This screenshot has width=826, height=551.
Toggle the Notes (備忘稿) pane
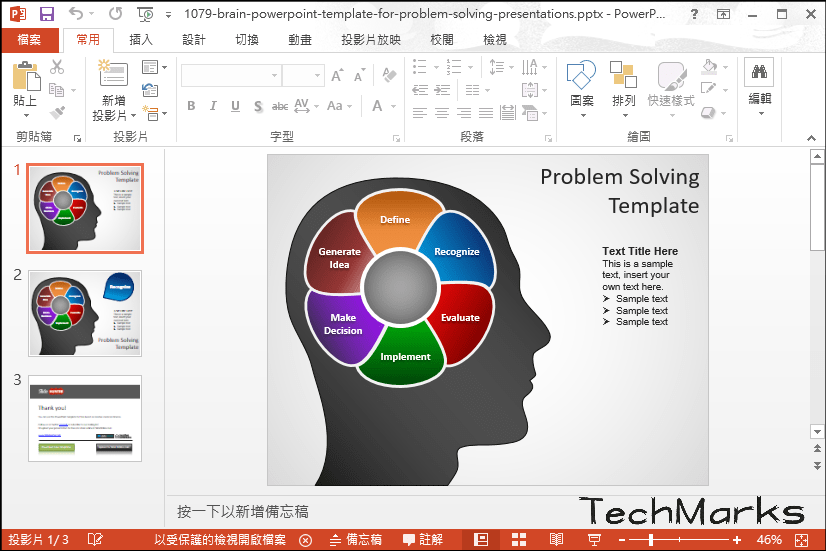coord(355,539)
